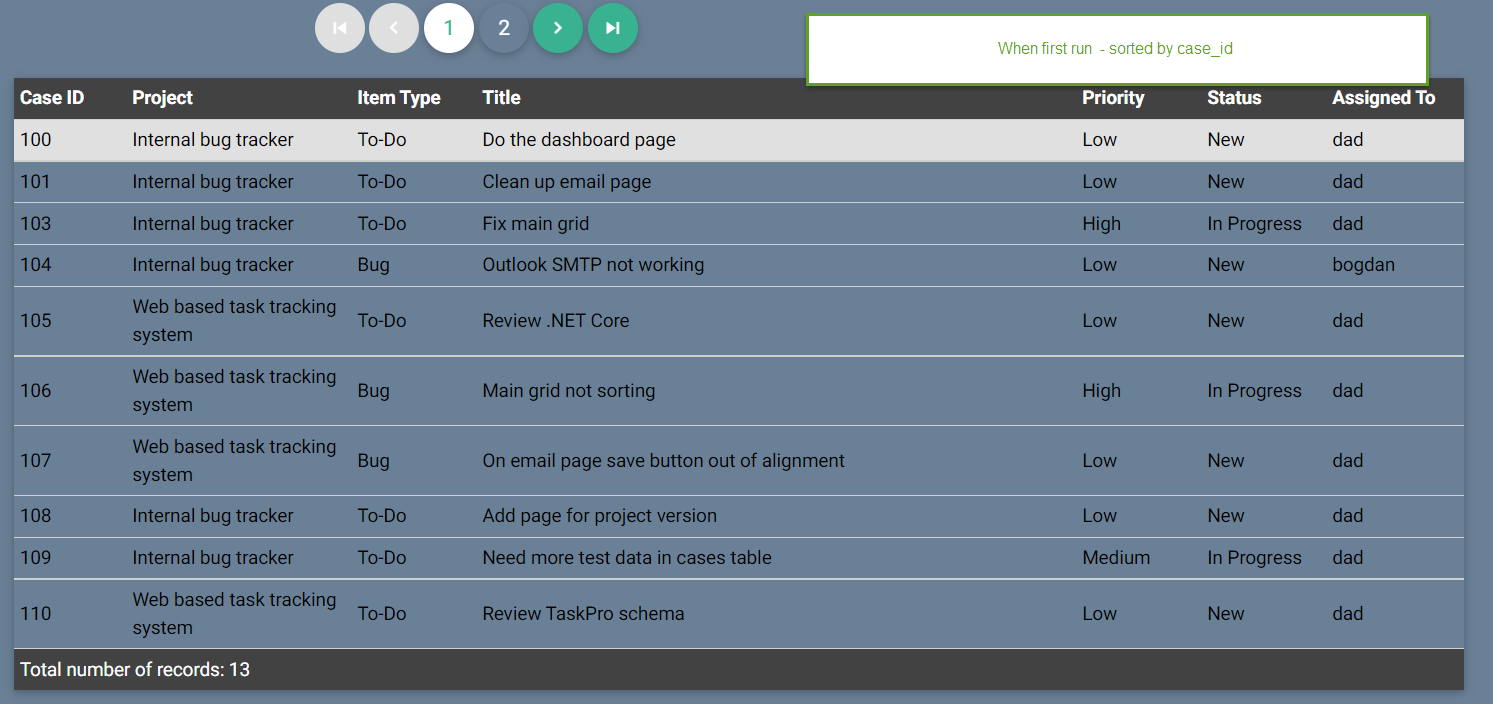Select case ID 101 cell
The width and height of the screenshot is (1493, 704).
coord(36,182)
